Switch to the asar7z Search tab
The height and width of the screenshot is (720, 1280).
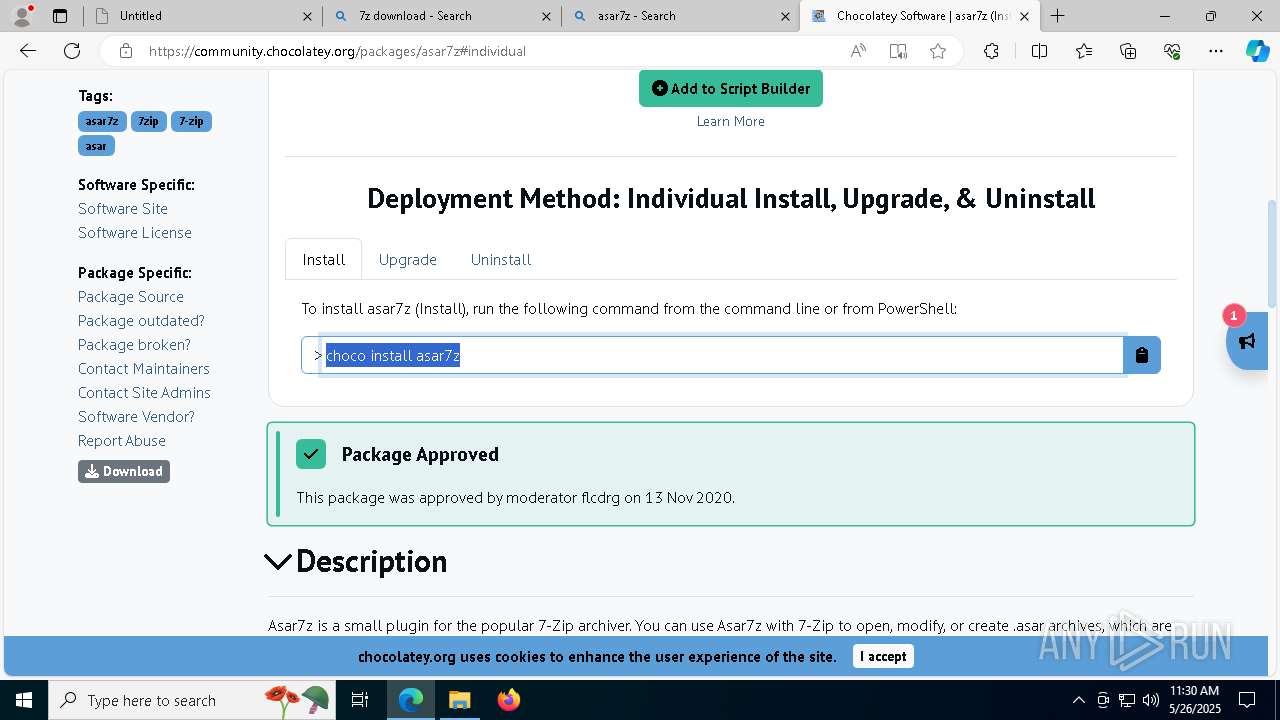pyautogui.click(x=682, y=16)
